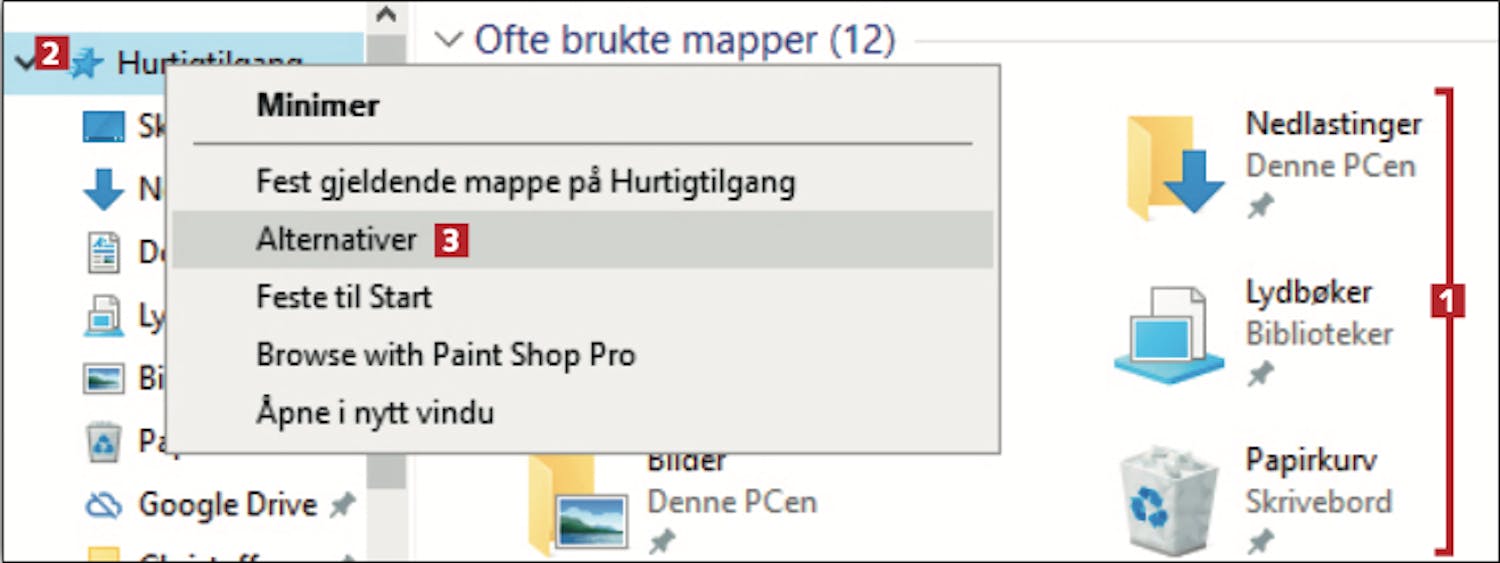Select Fest gjeldende mappe på Hurtigtilgang
The width and height of the screenshot is (1500, 563).
point(526,182)
